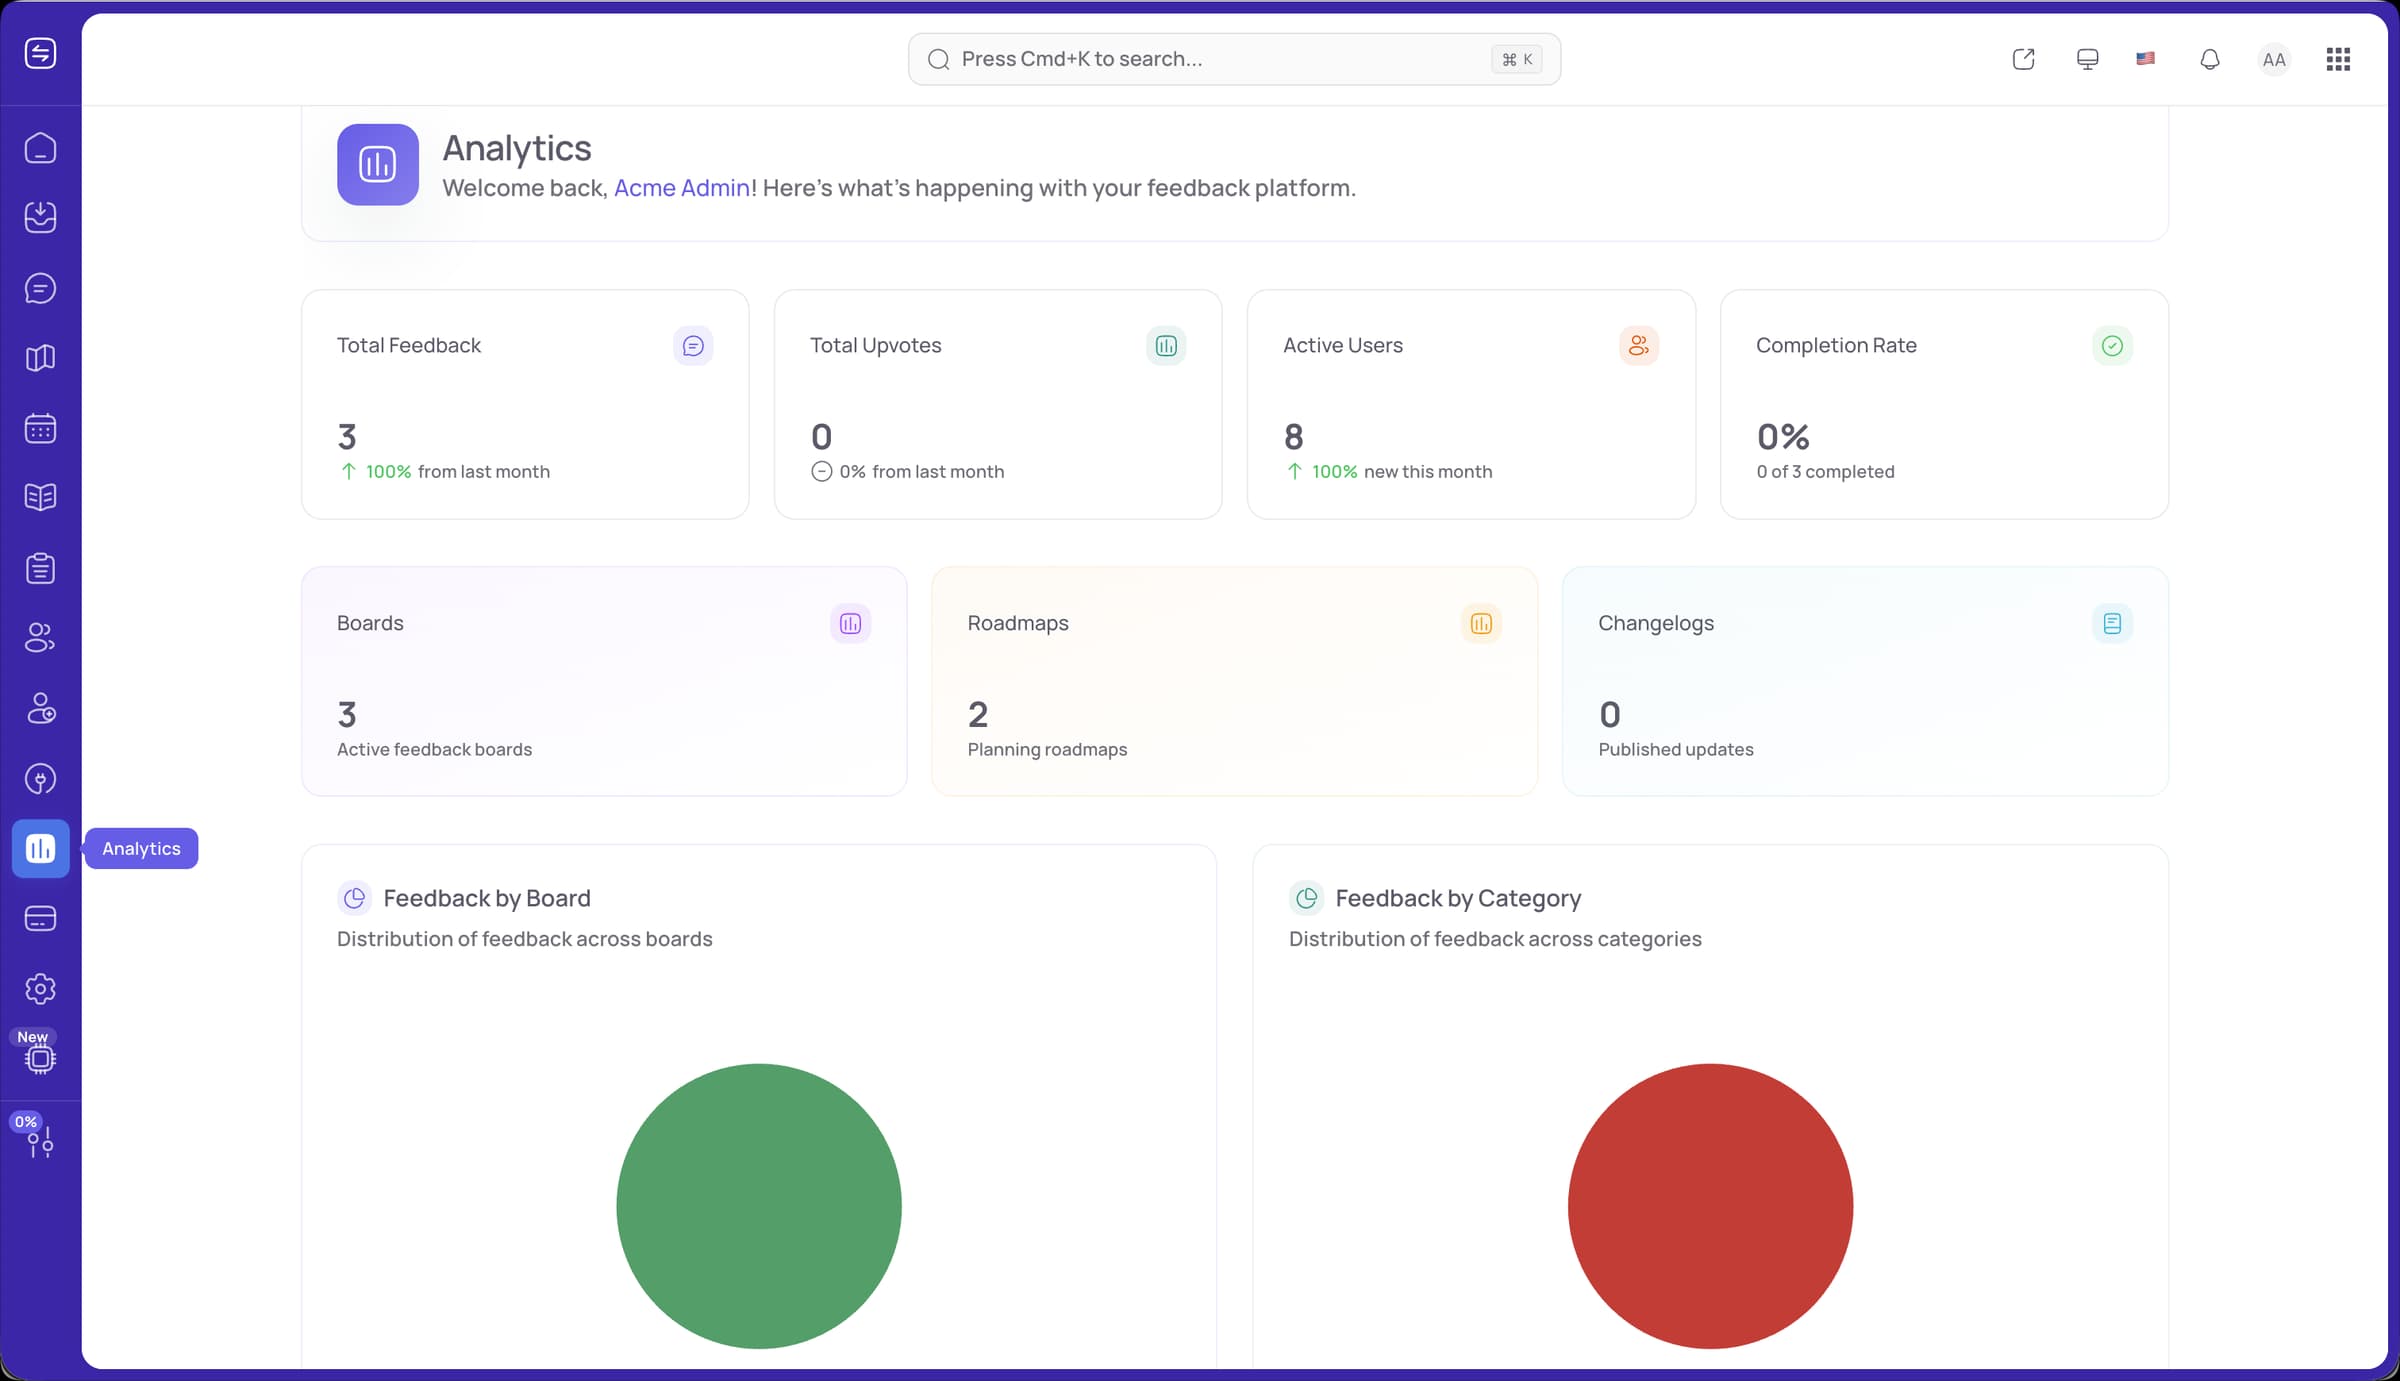The image size is (2400, 1381).
Task: Click the '100% from last month' text
Action: point(457,471)
